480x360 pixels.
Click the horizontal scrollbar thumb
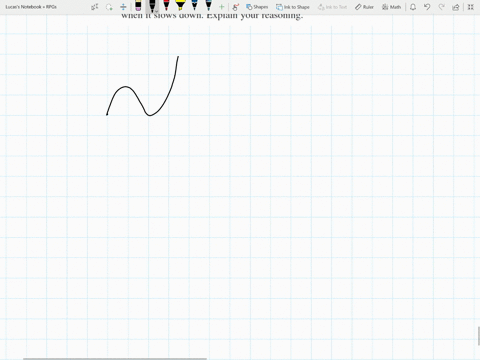tap(115, 359)
